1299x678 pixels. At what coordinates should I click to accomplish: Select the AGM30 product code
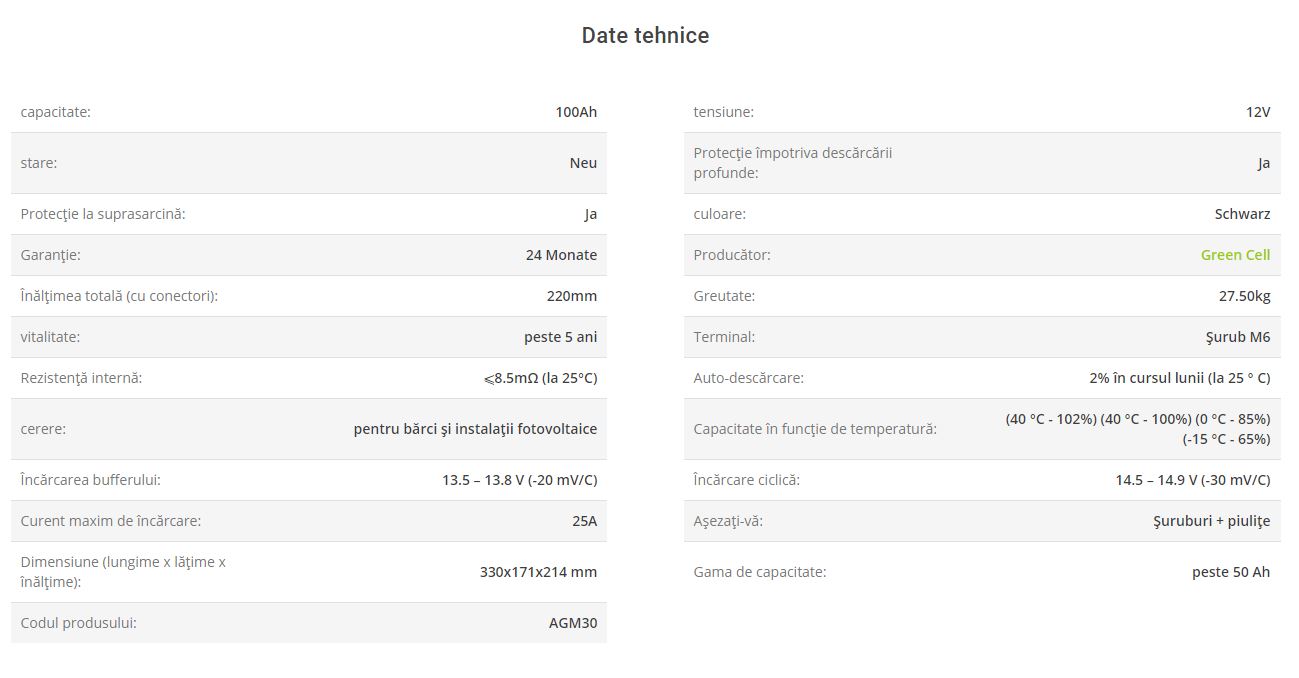click(x=573, y=623)
